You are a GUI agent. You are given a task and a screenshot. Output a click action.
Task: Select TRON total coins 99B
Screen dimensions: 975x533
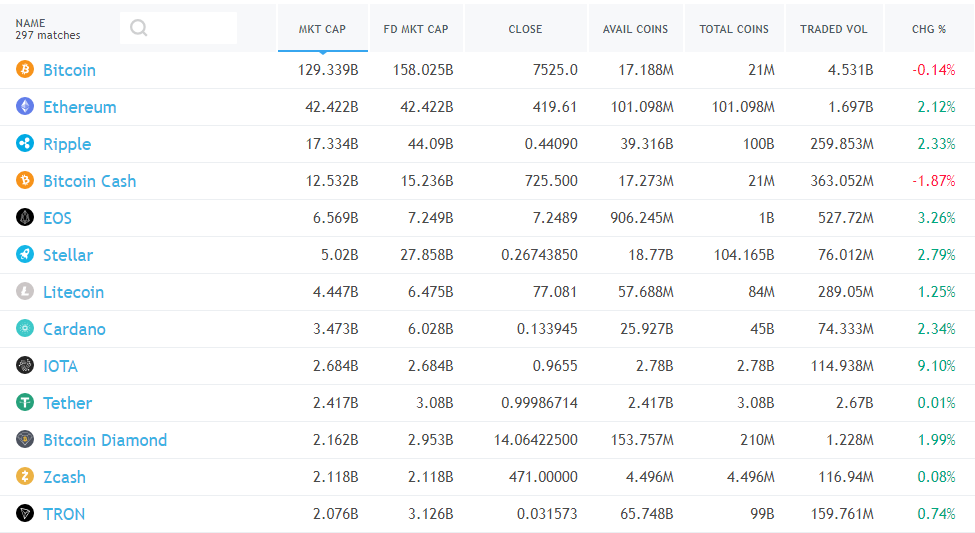point(762,514)
